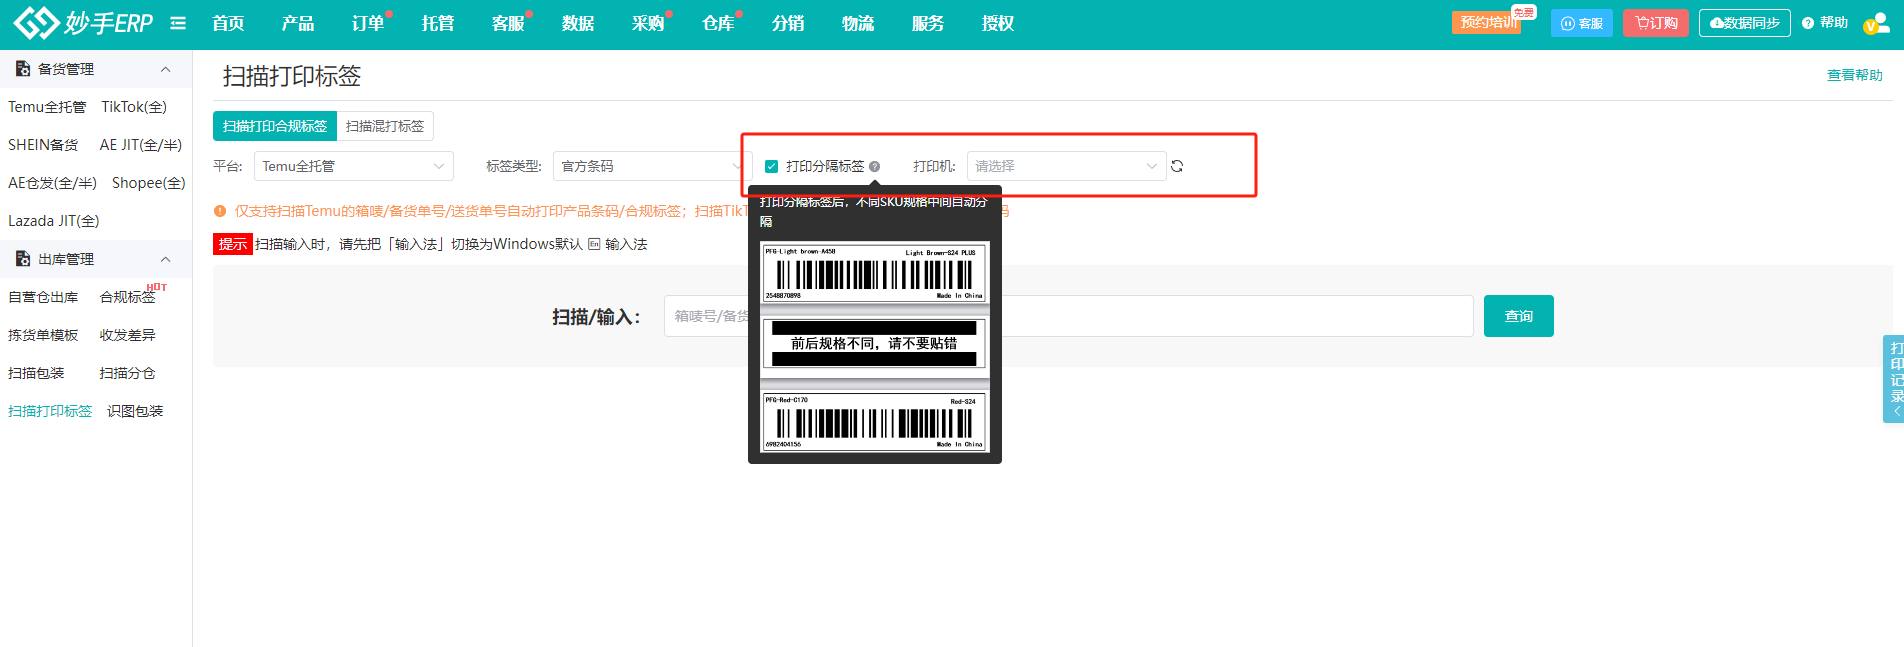Open the 客服 top menu
This screenshot has width=1904, height=647.
pyautogui.click(x=508, y=23)
